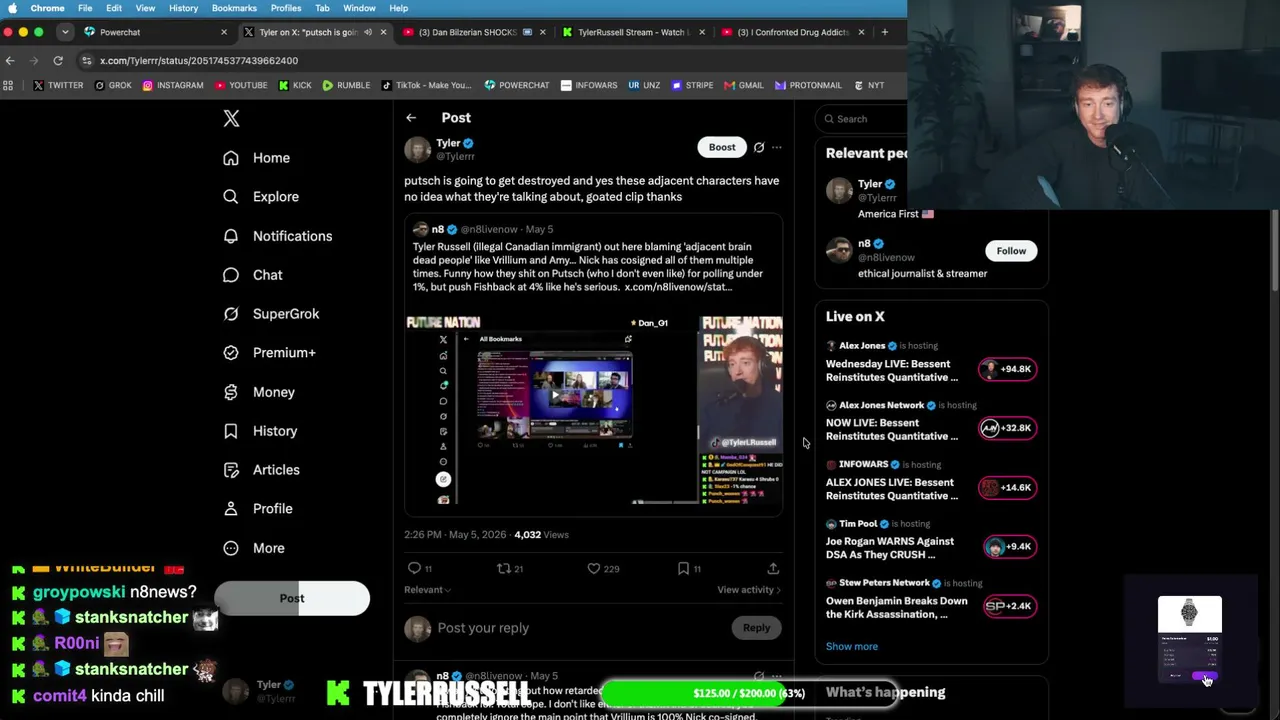Switch to the Powerchat tab
Screen dimensions: 1280x720
coord(156,32)
